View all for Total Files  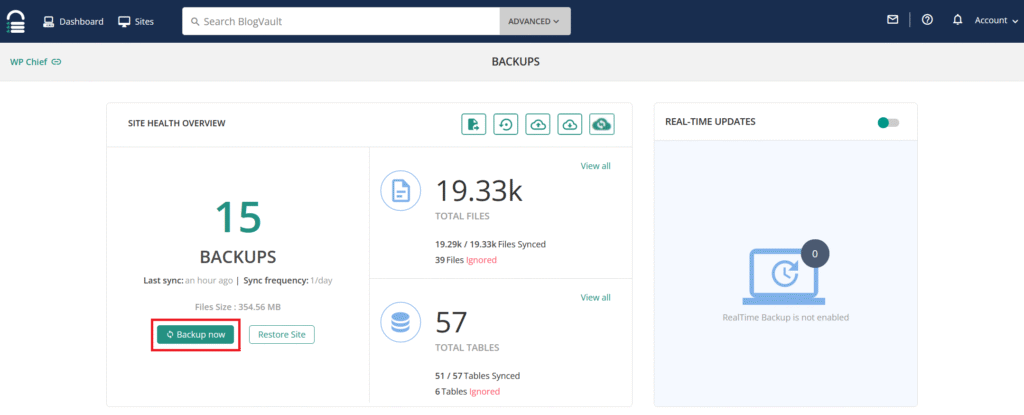[x=596, y=166]
